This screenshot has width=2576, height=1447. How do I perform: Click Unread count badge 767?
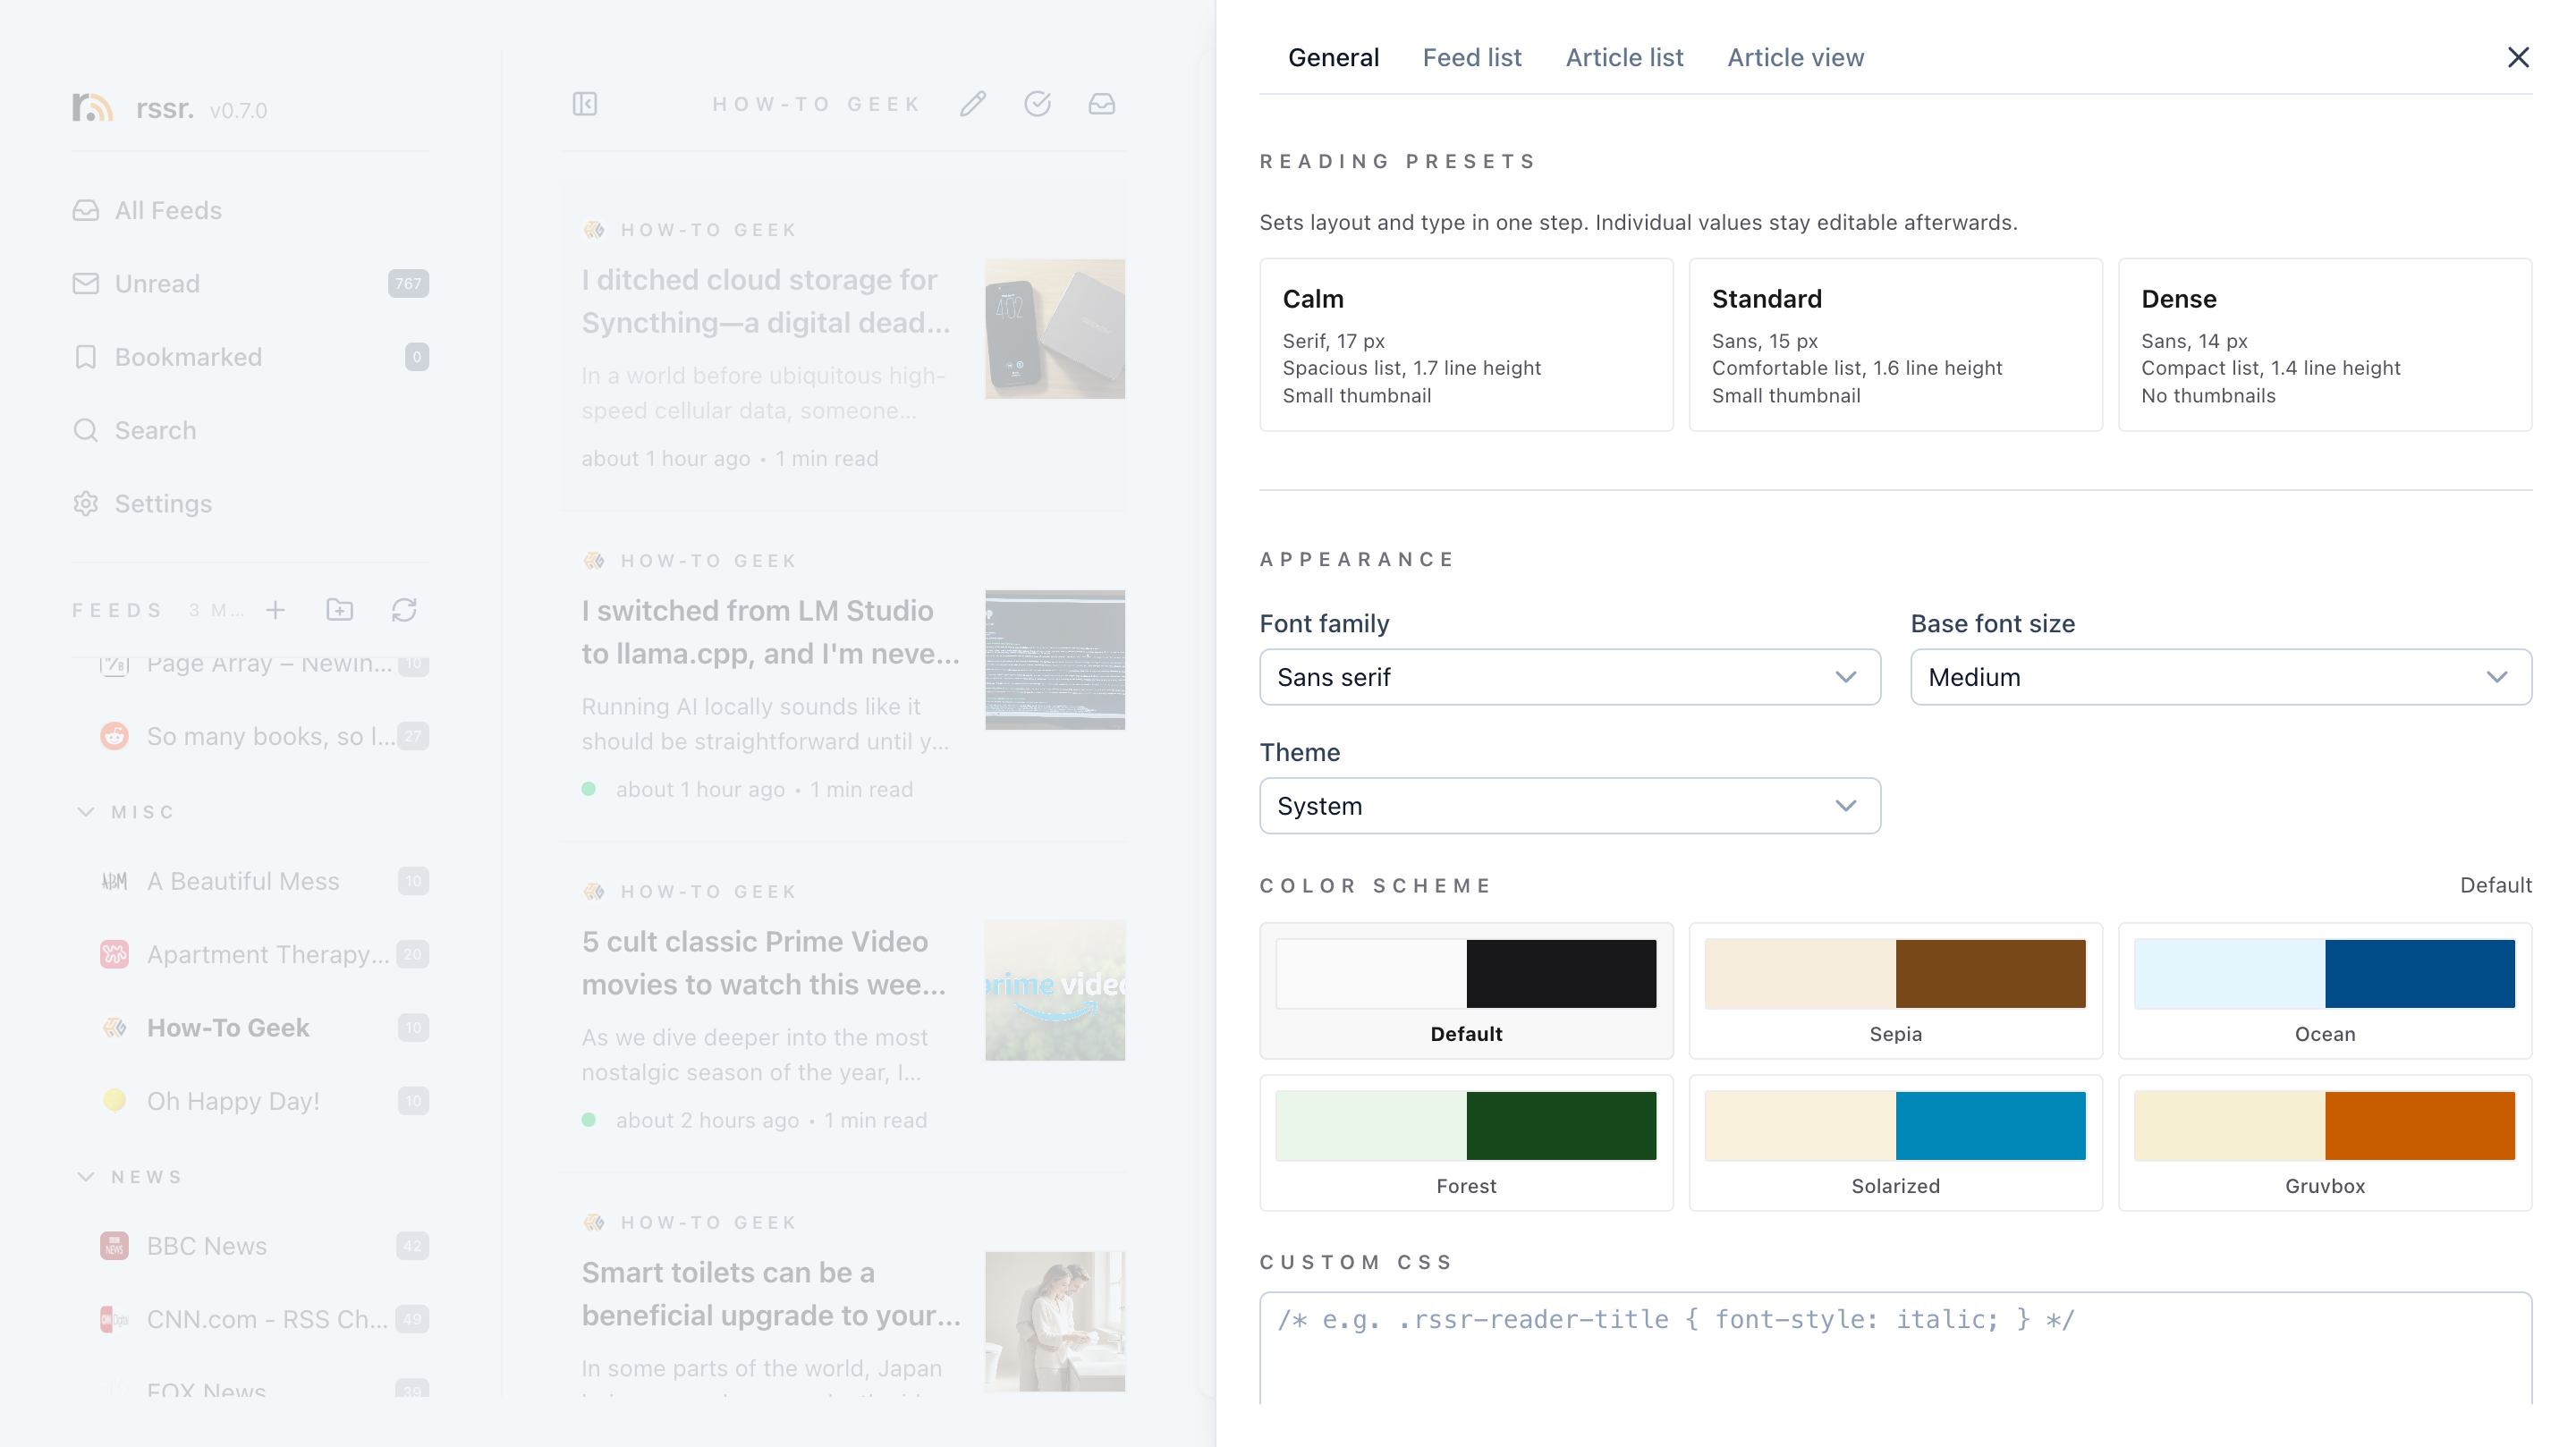click(408, 283)
